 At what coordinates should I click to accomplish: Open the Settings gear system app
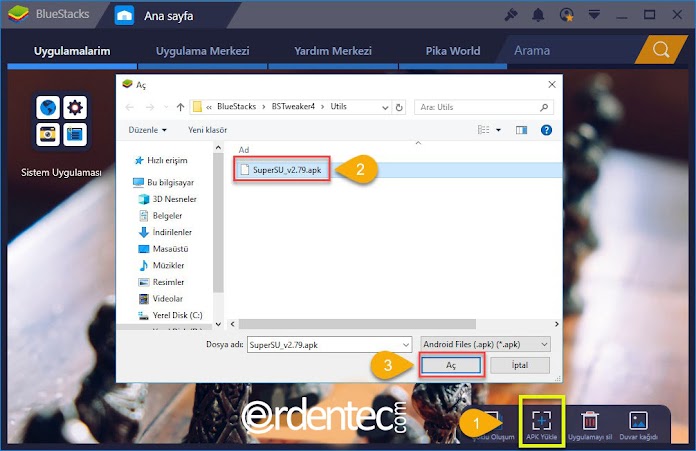pos(75,107)
